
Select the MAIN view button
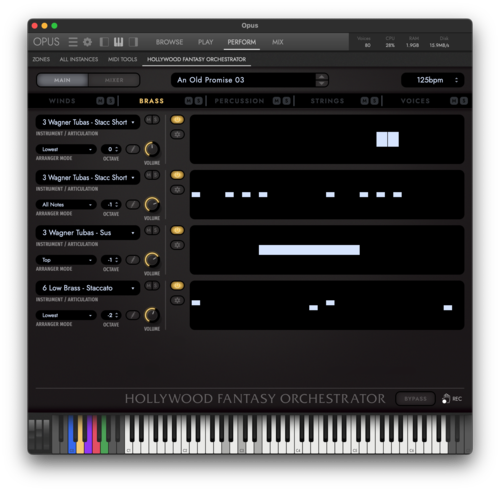point(62,80)
